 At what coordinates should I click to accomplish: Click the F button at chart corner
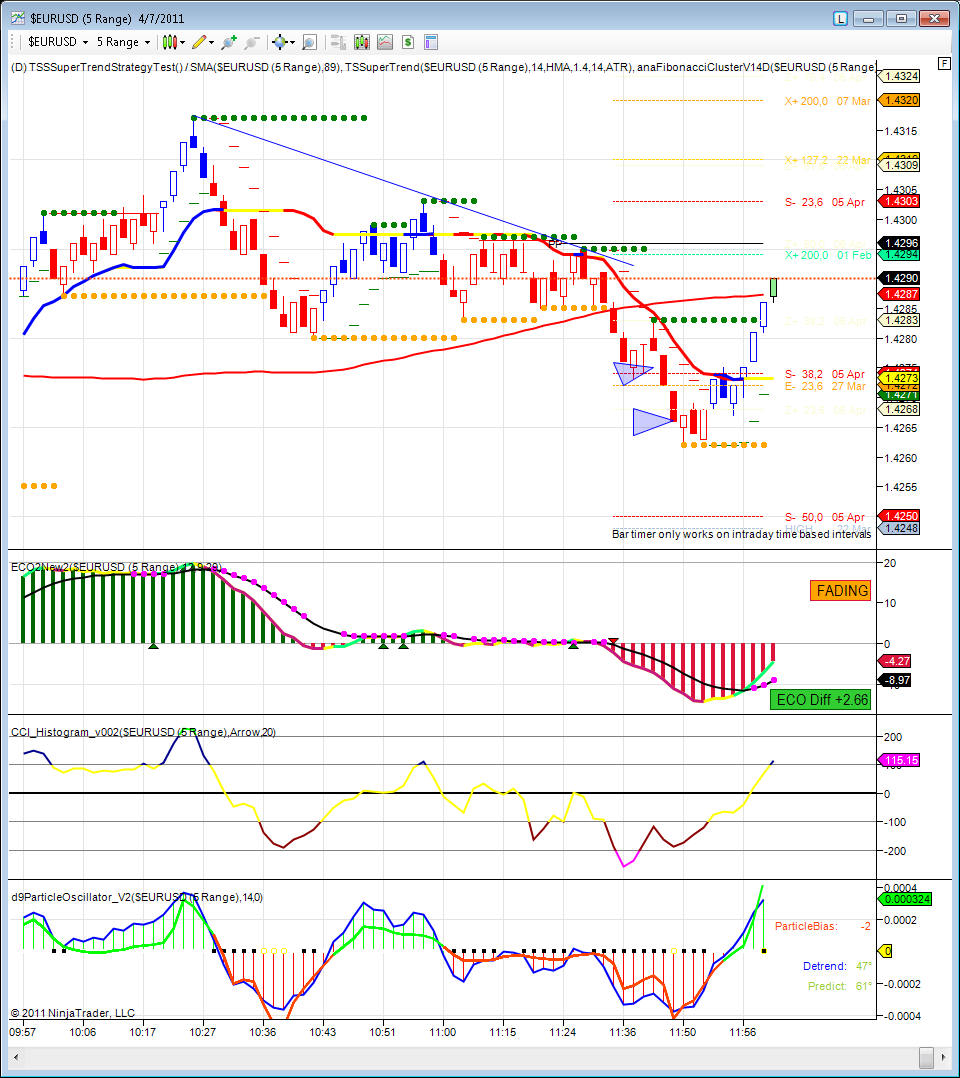(944, 63)
